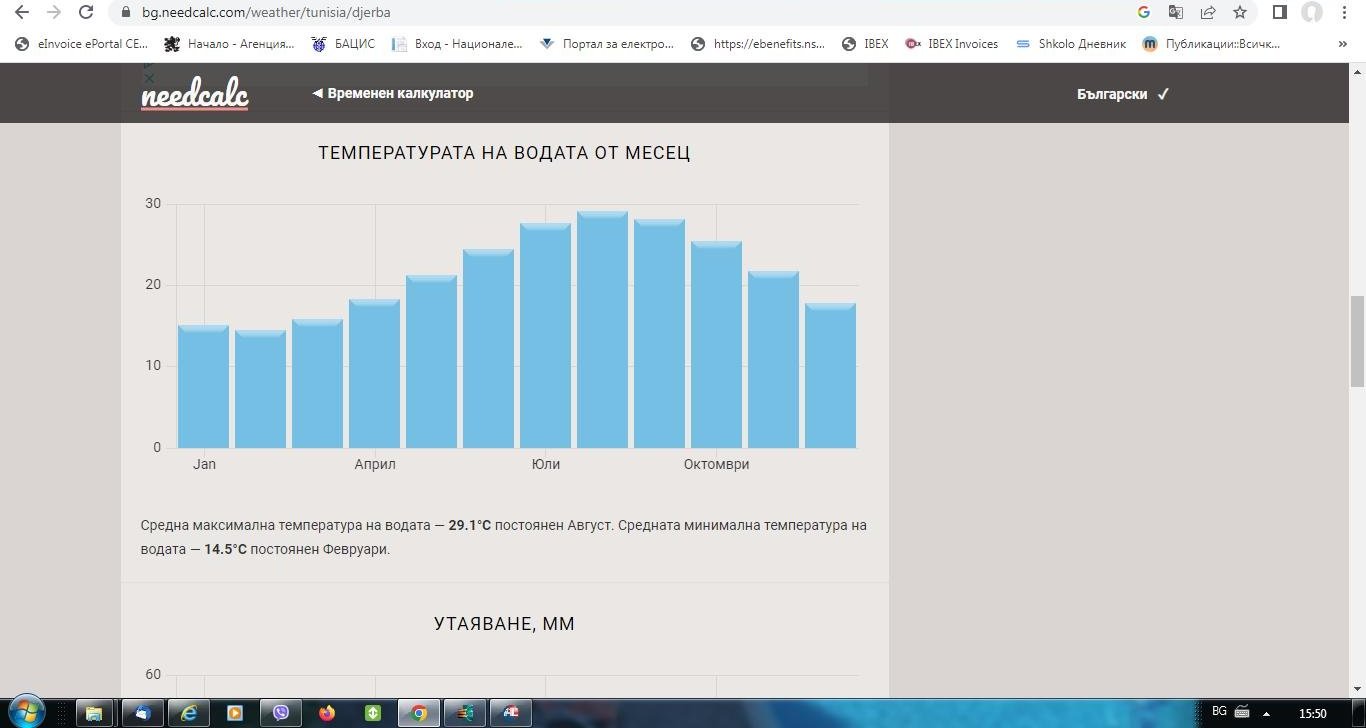Open the Shkolo Дневник bookmark
The width and height of the screenshot is (1366, 728).
1070,44
